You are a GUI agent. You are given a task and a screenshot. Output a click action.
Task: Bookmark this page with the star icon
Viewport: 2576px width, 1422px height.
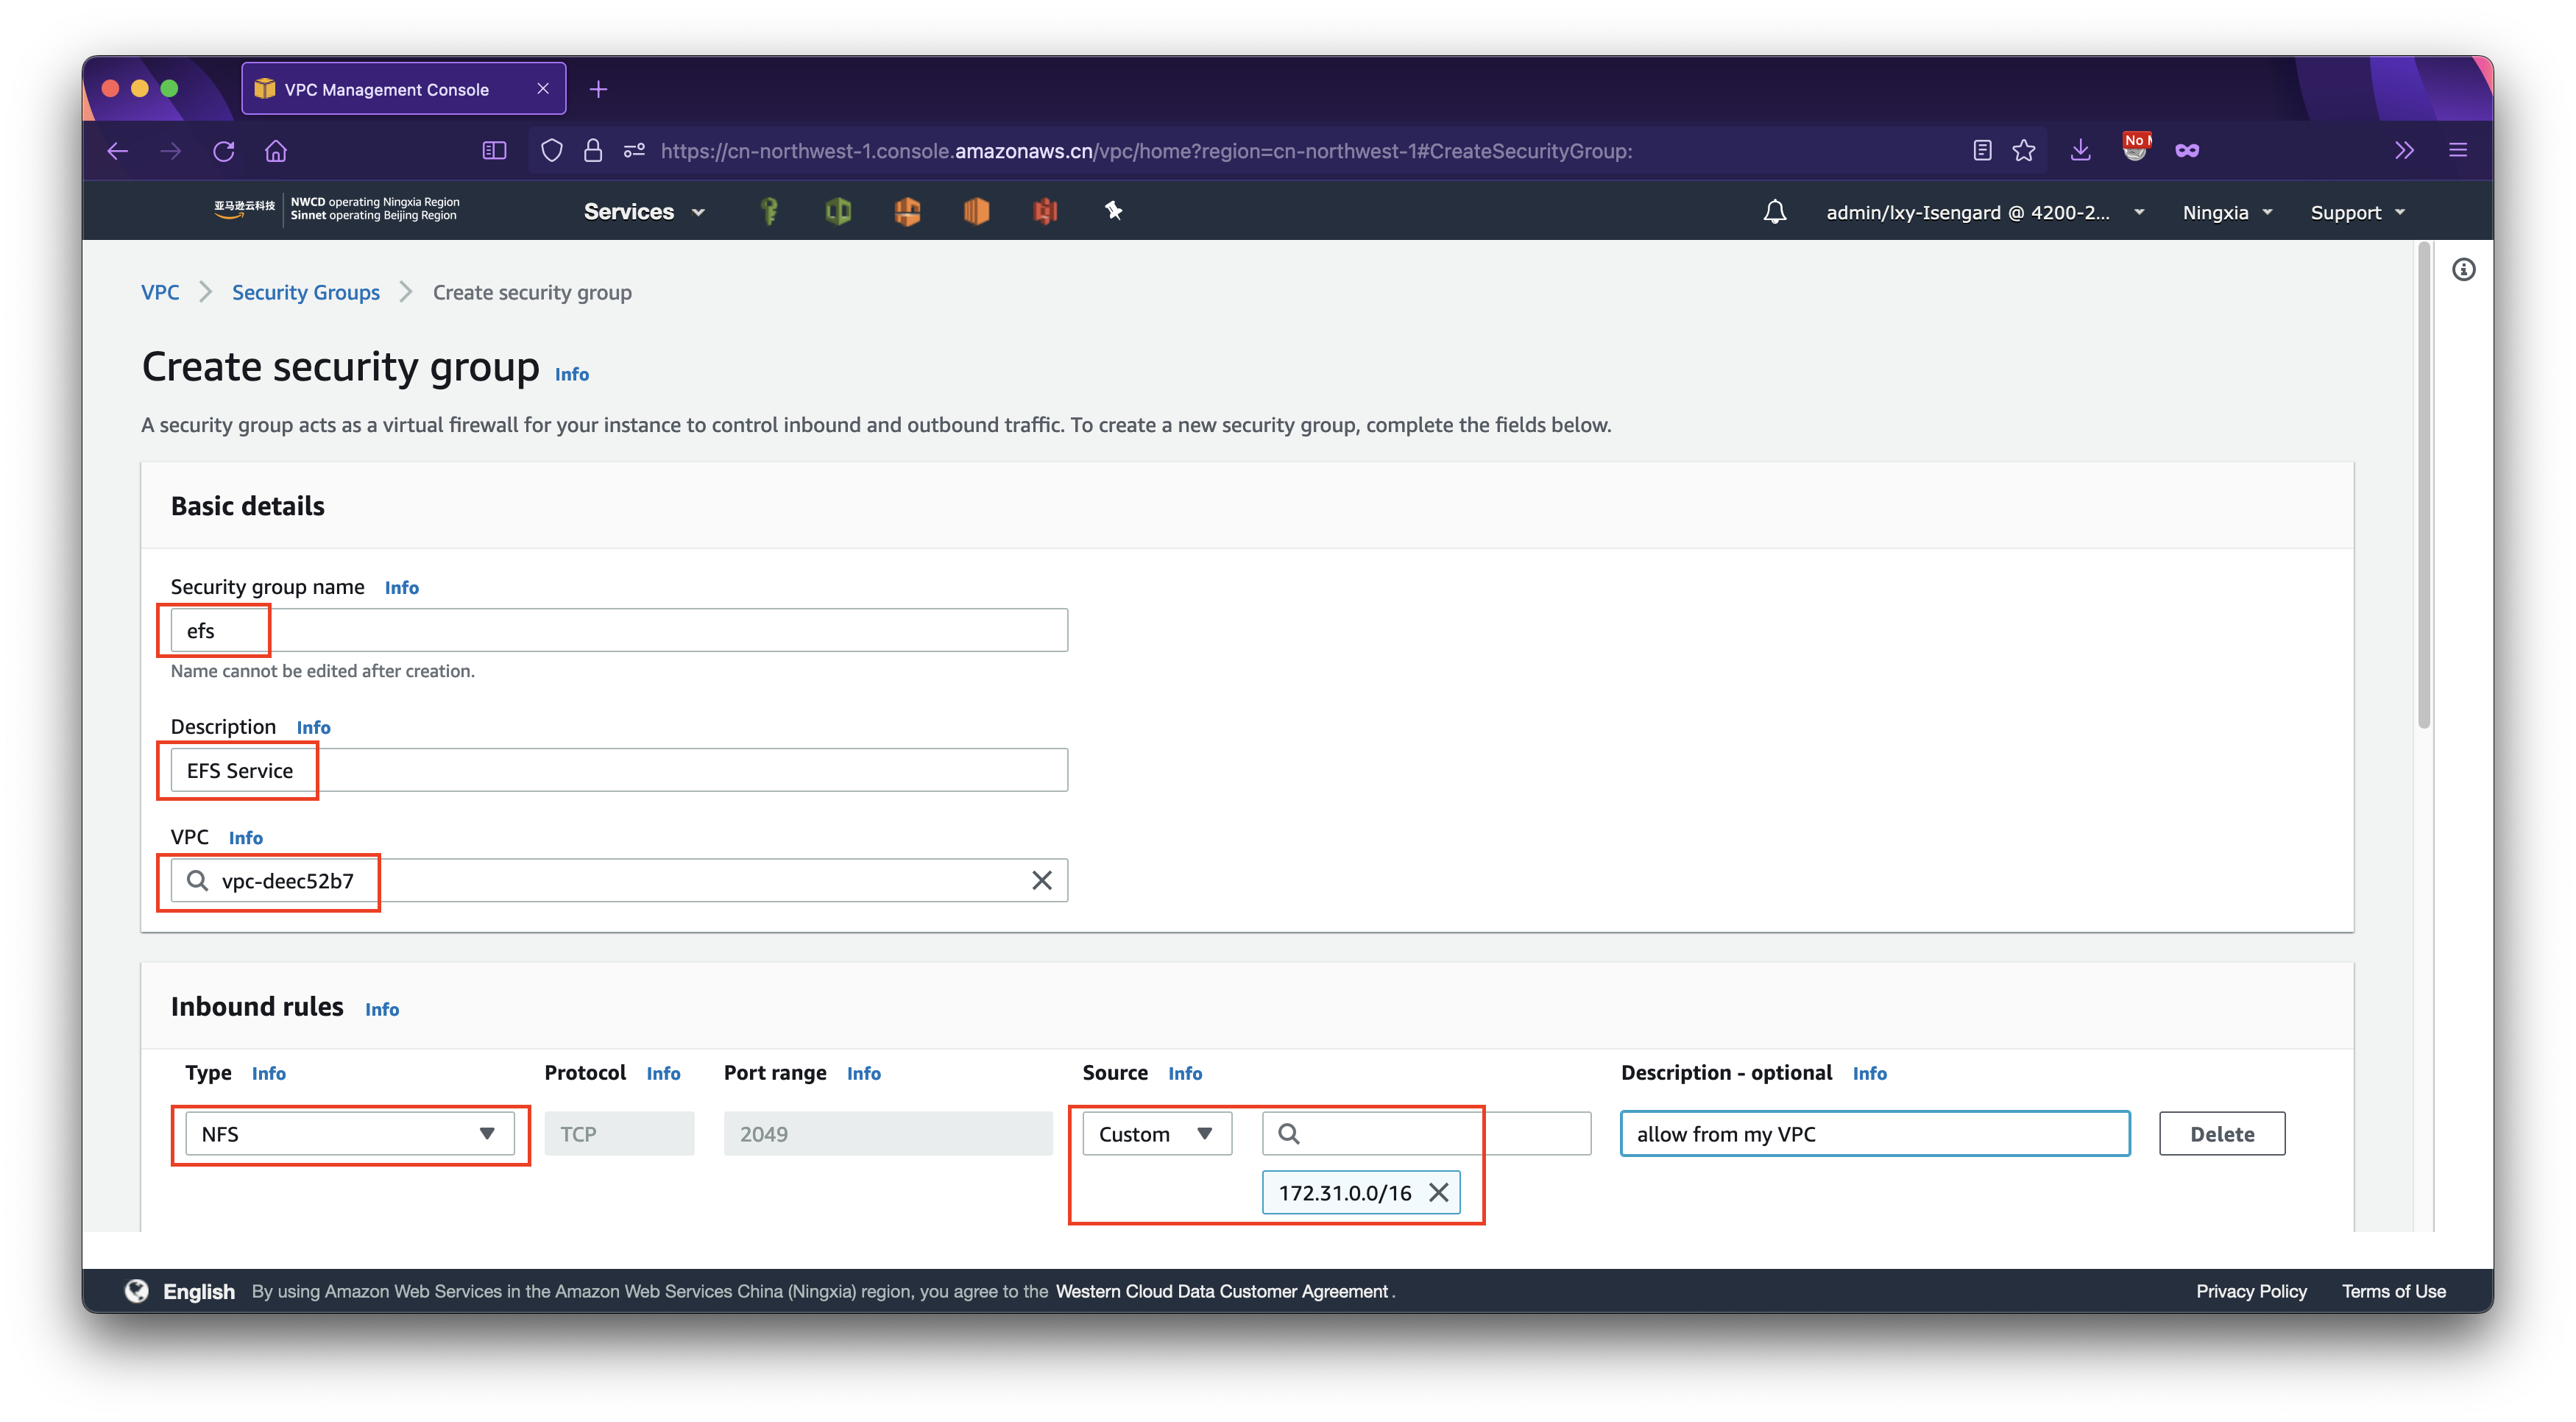point(2024,151)
